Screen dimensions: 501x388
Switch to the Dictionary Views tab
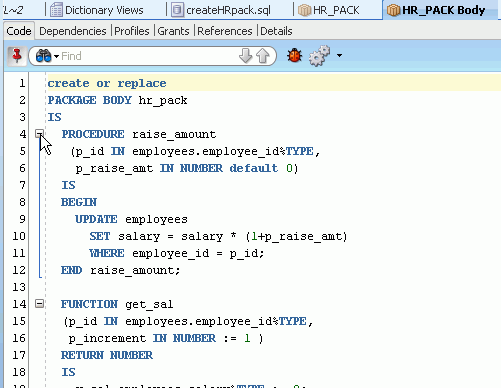97,10
